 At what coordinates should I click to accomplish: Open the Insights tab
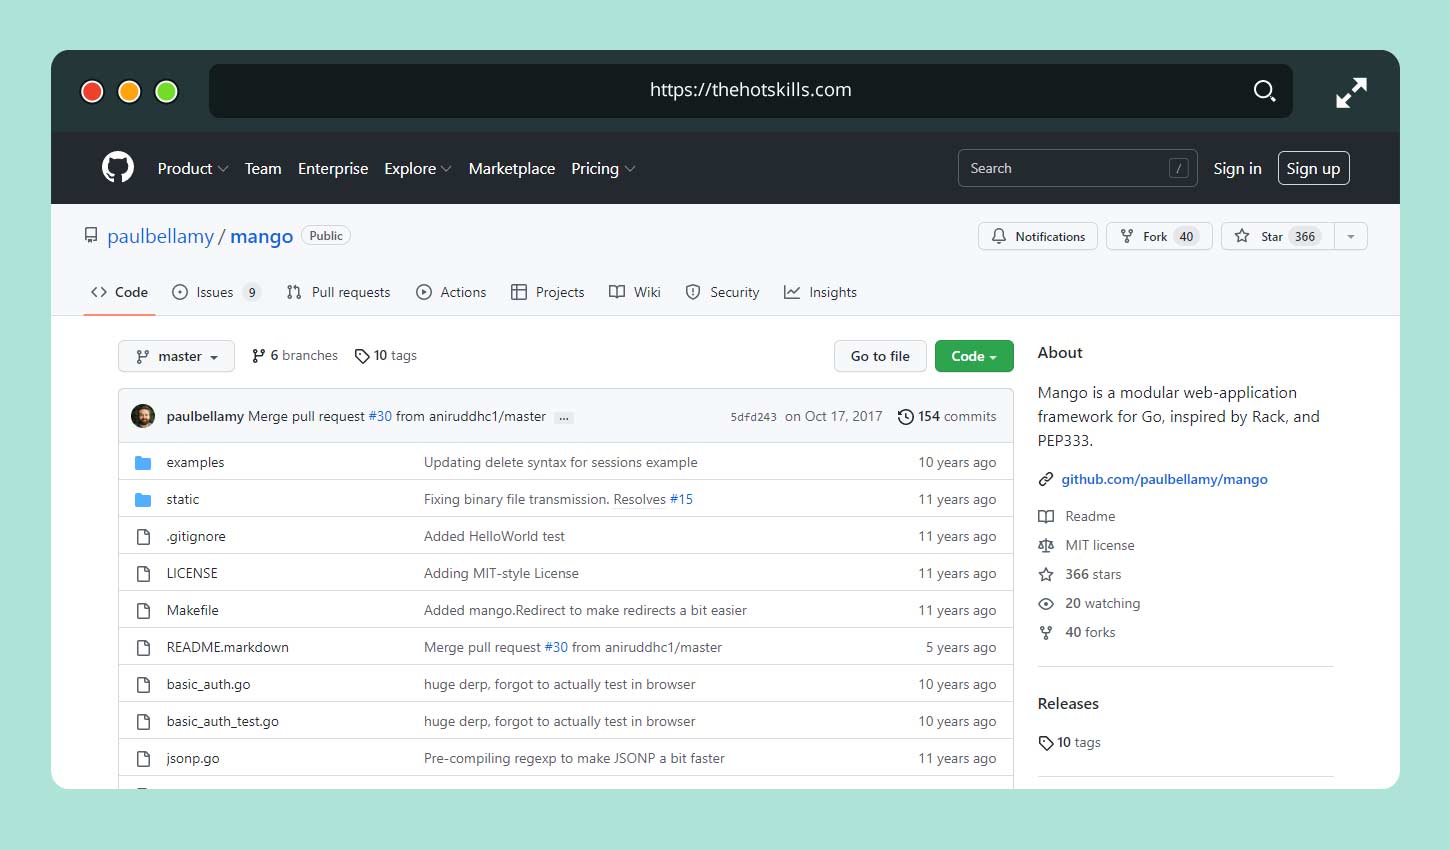820,292
